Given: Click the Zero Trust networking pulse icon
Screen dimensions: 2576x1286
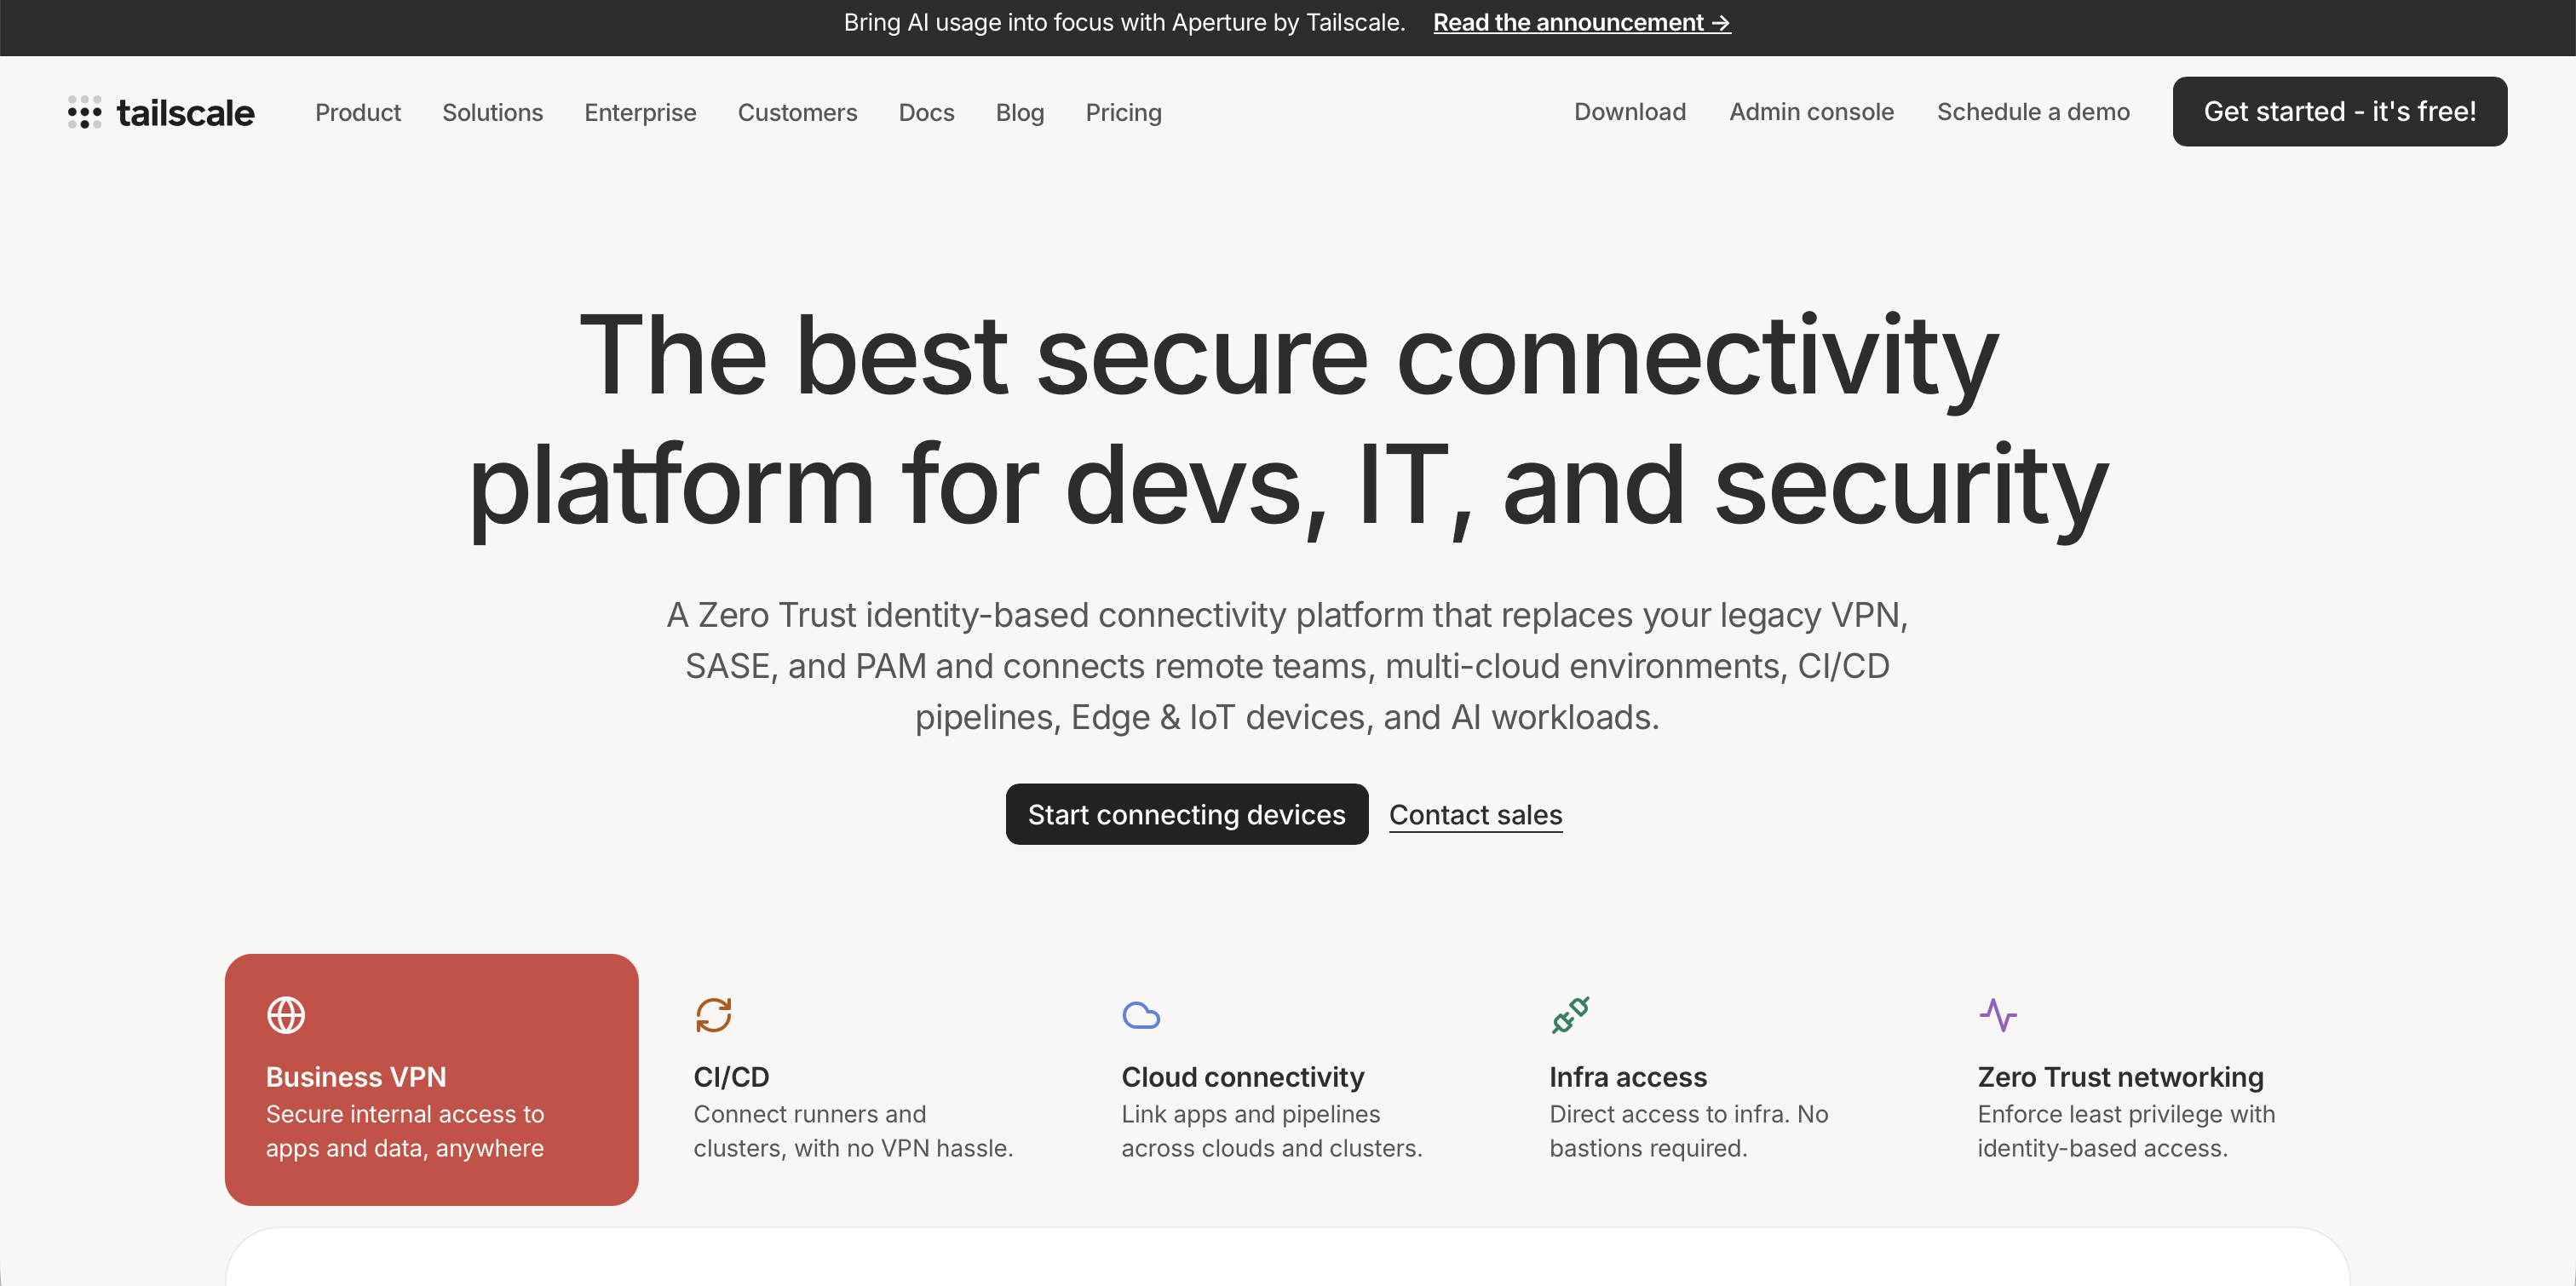Looking at the screenshot, I should 1997,1015.
